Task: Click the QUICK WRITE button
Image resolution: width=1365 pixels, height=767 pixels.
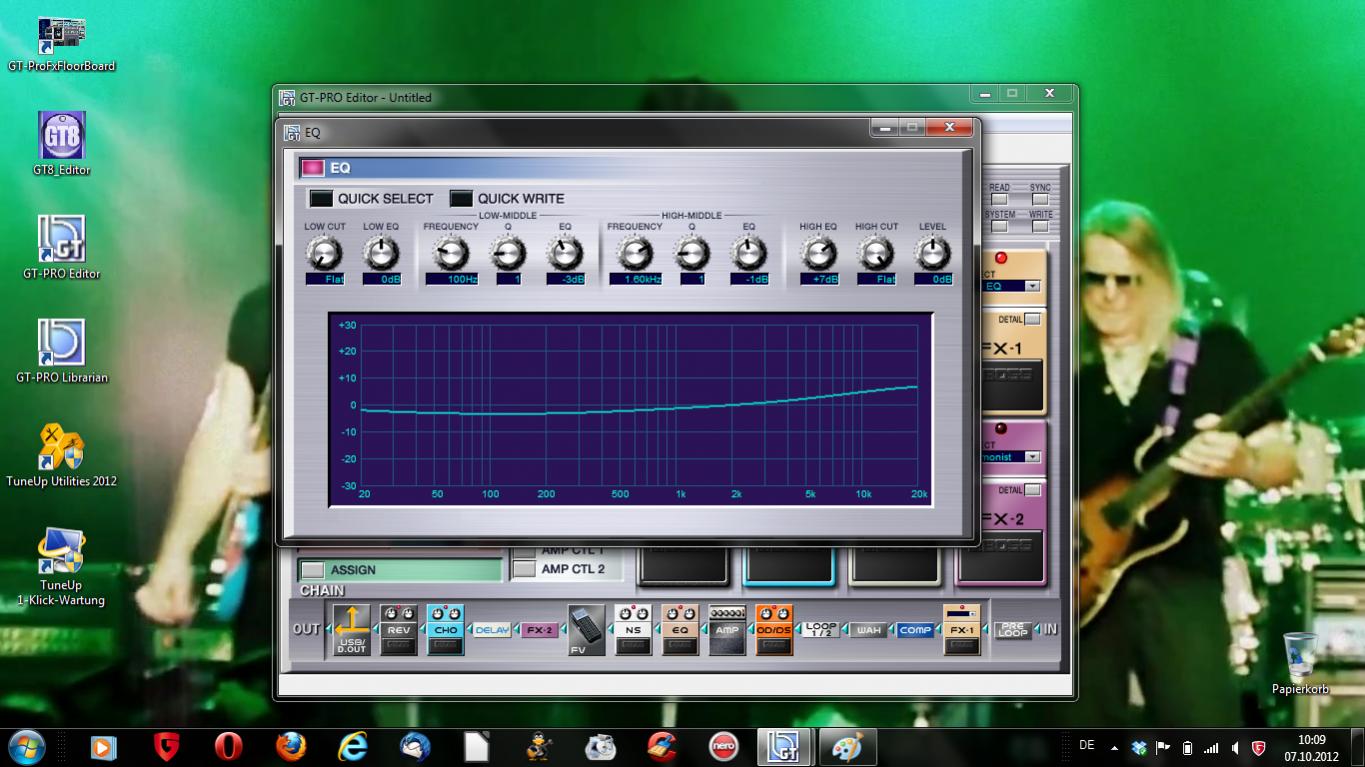Action: [x=461, y=199]
